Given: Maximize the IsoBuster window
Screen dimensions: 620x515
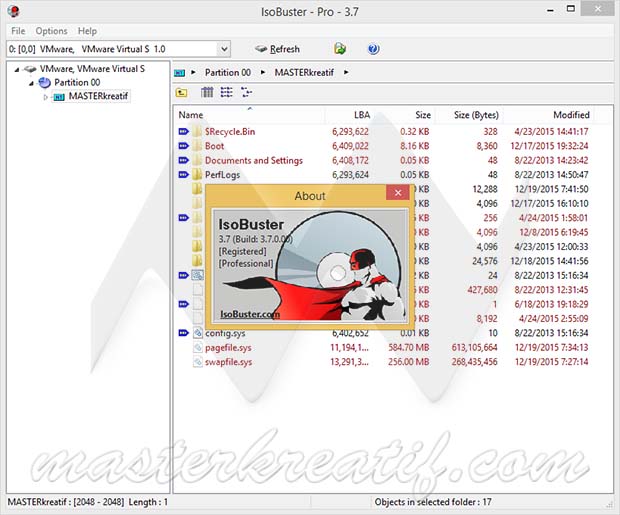Looking at the screenshot, I should [571, 9].
